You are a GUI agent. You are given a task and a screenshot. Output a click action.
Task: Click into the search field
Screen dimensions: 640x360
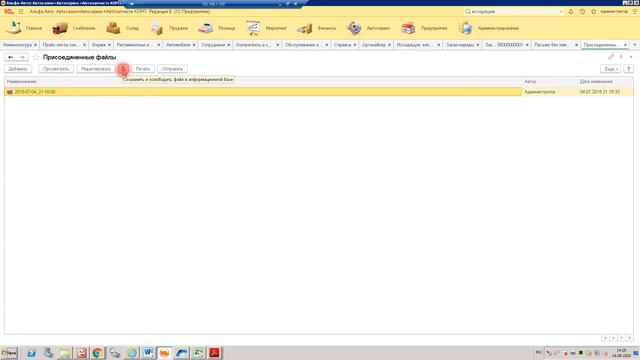pos(514,11)
